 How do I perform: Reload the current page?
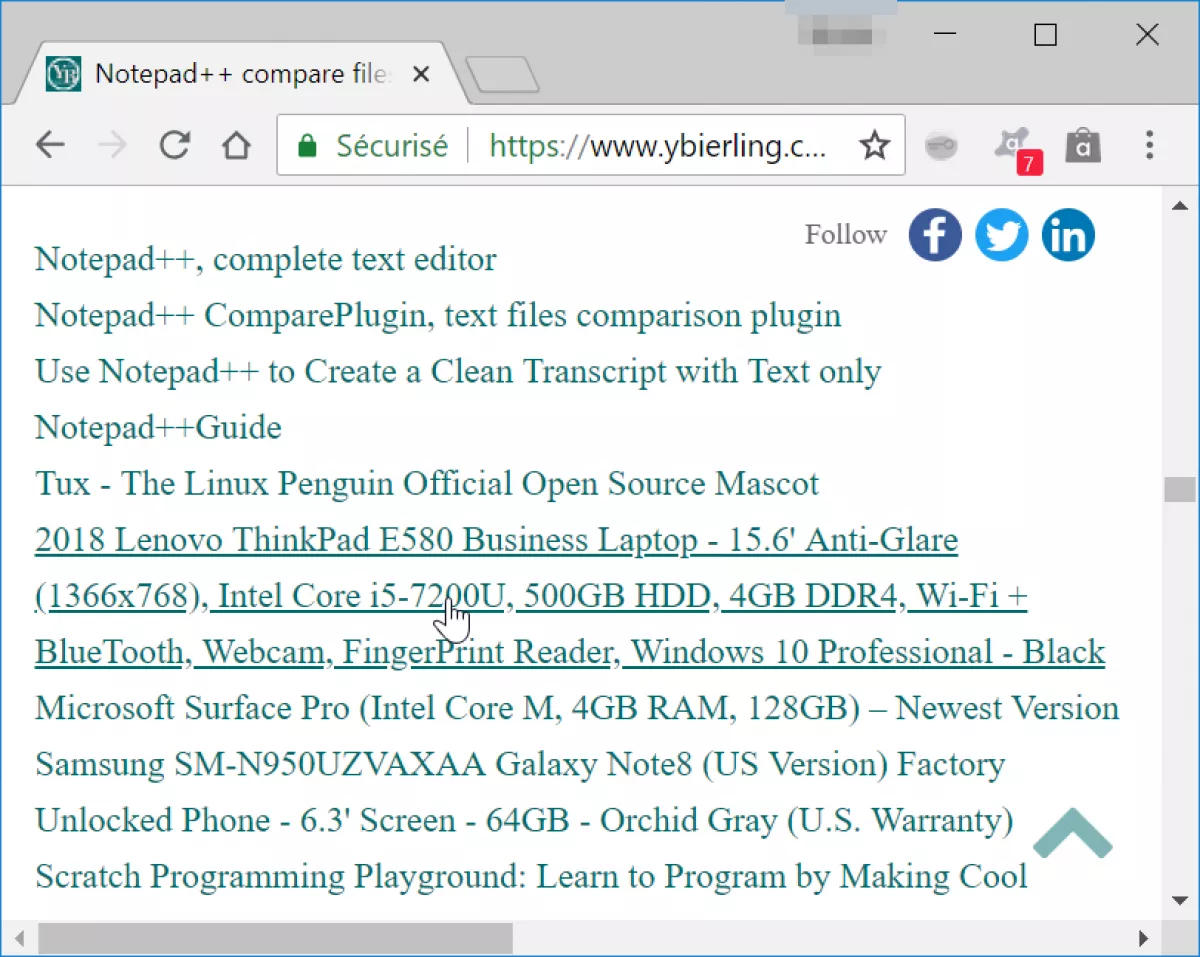click(175, 146)
